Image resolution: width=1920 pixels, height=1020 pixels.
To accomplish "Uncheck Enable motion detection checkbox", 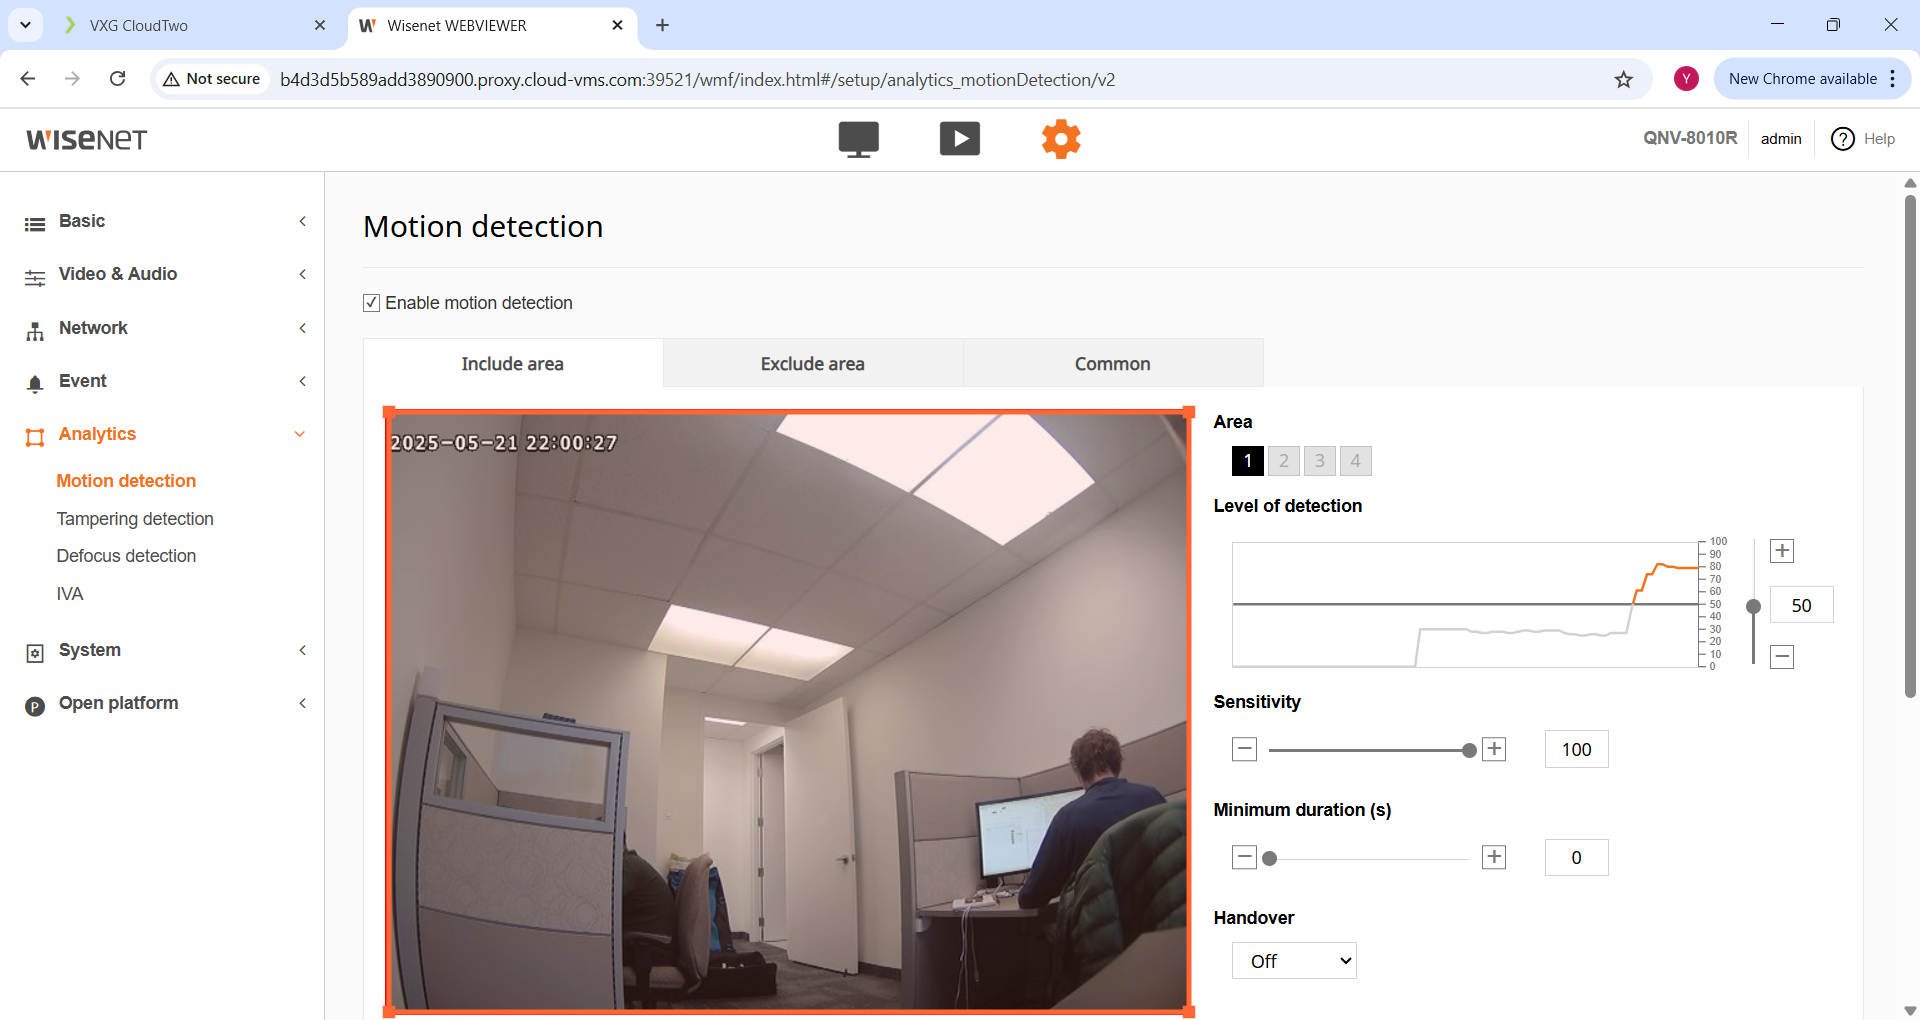I will [x=372, y=303].
